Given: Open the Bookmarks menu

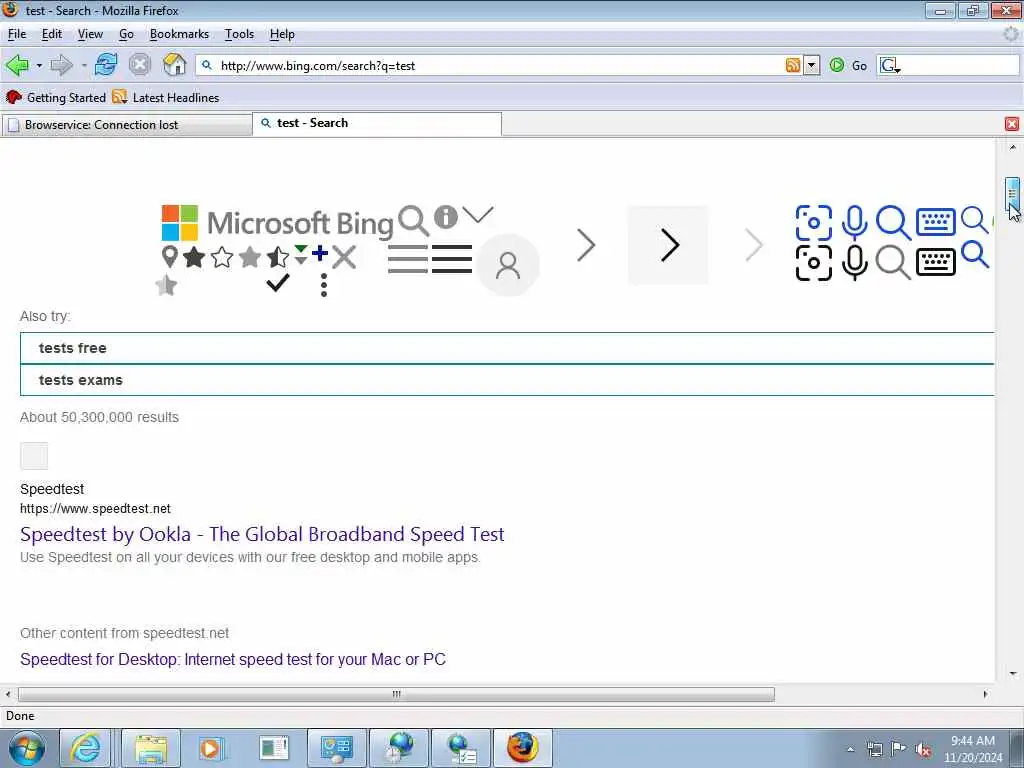Looking at the screenshot, I should click(179, 34).
